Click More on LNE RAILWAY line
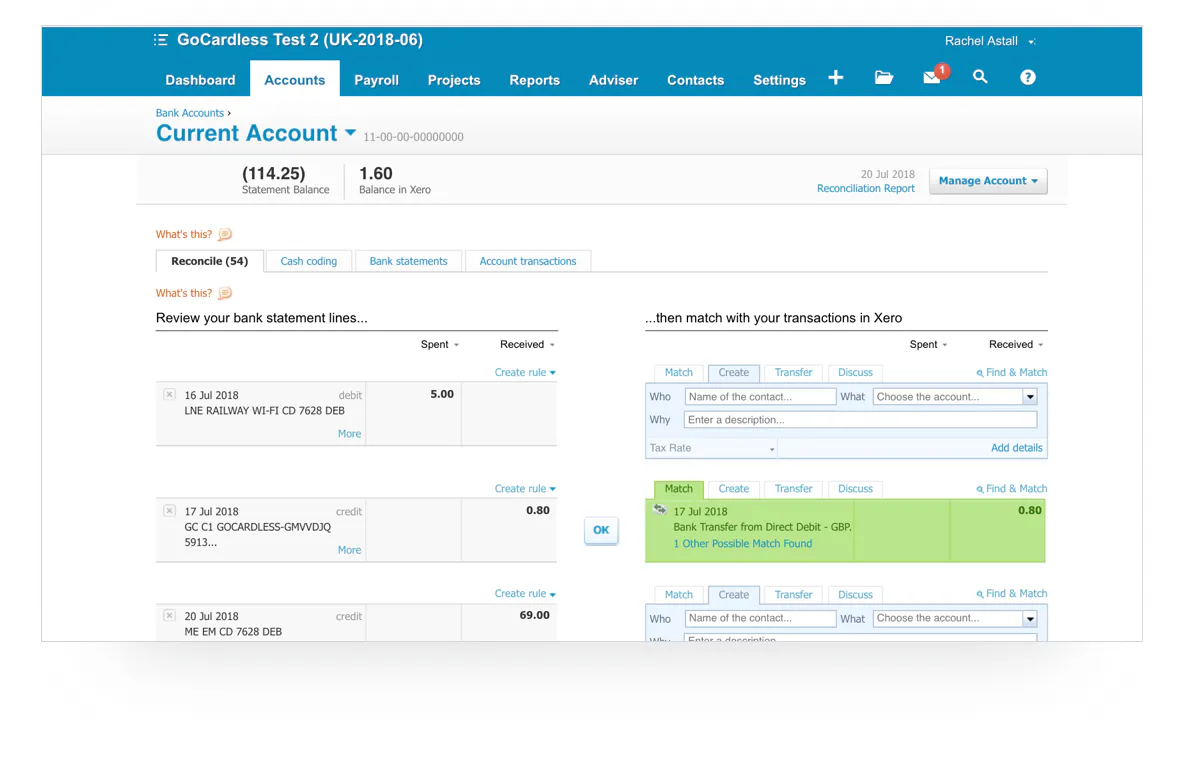Viewport: 1184px width, 781px height. 350,434
